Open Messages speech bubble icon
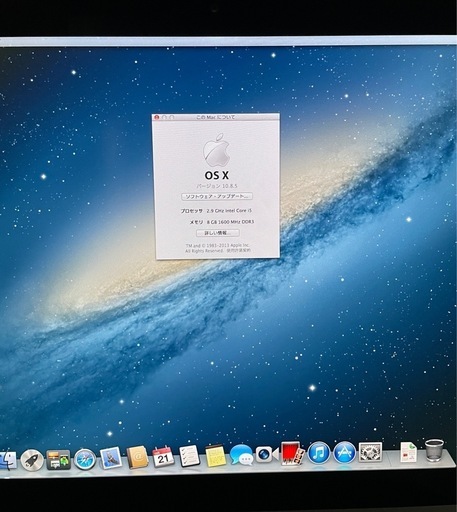 coord(241,455)
